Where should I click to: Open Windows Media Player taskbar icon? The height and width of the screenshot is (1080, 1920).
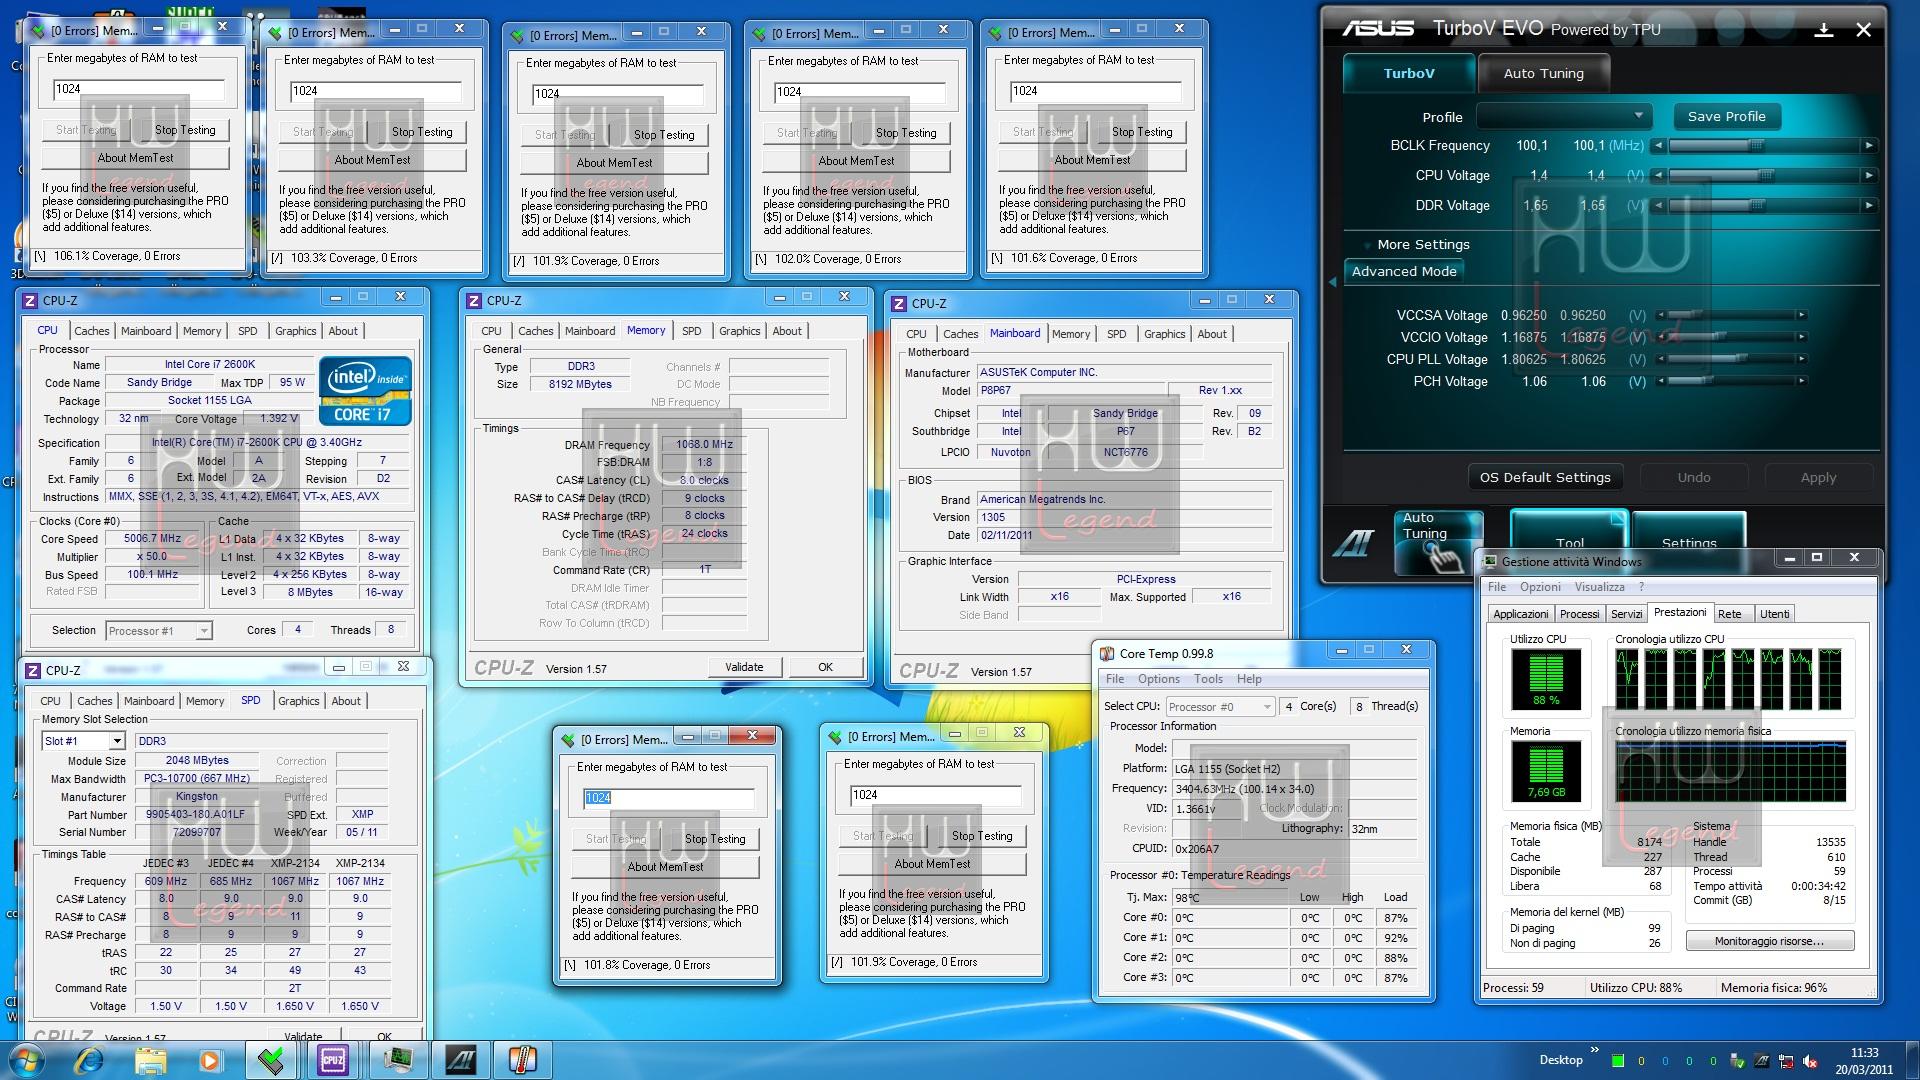pos(209,1060)
